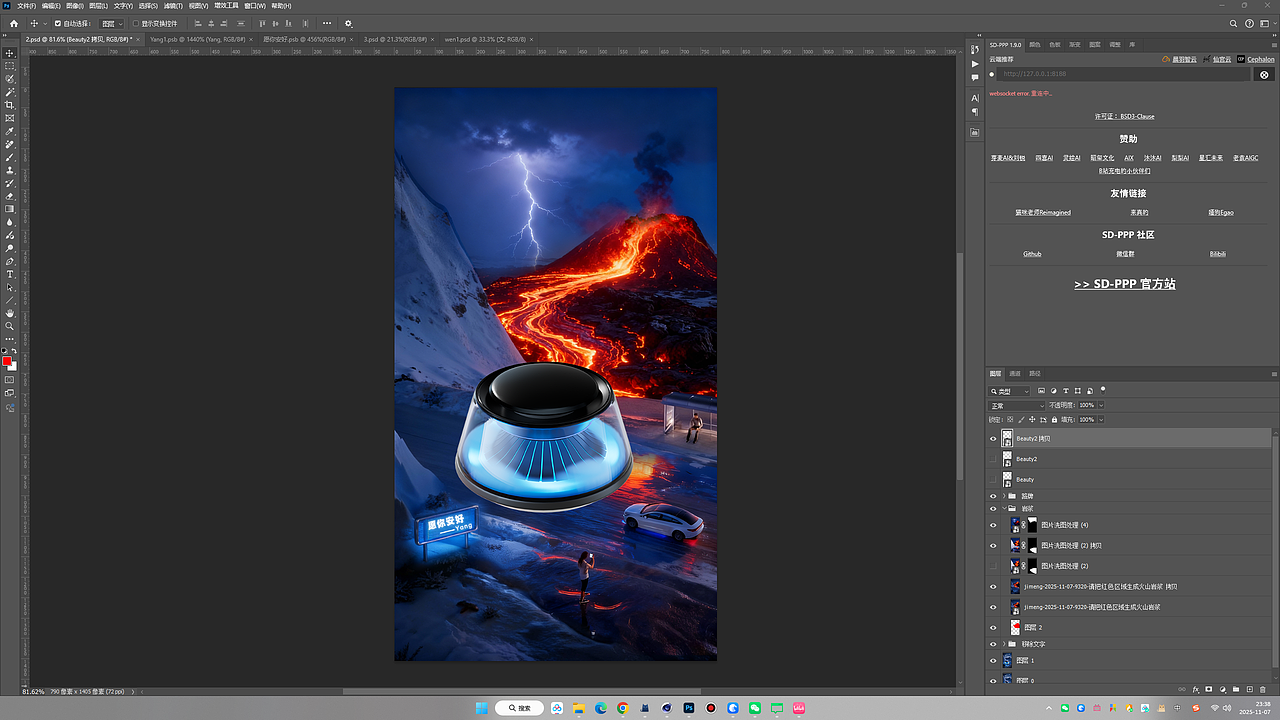Screen dimensions: 1280x720
Task: Select the Clone Stamp tool
Action: pos(10,170)
